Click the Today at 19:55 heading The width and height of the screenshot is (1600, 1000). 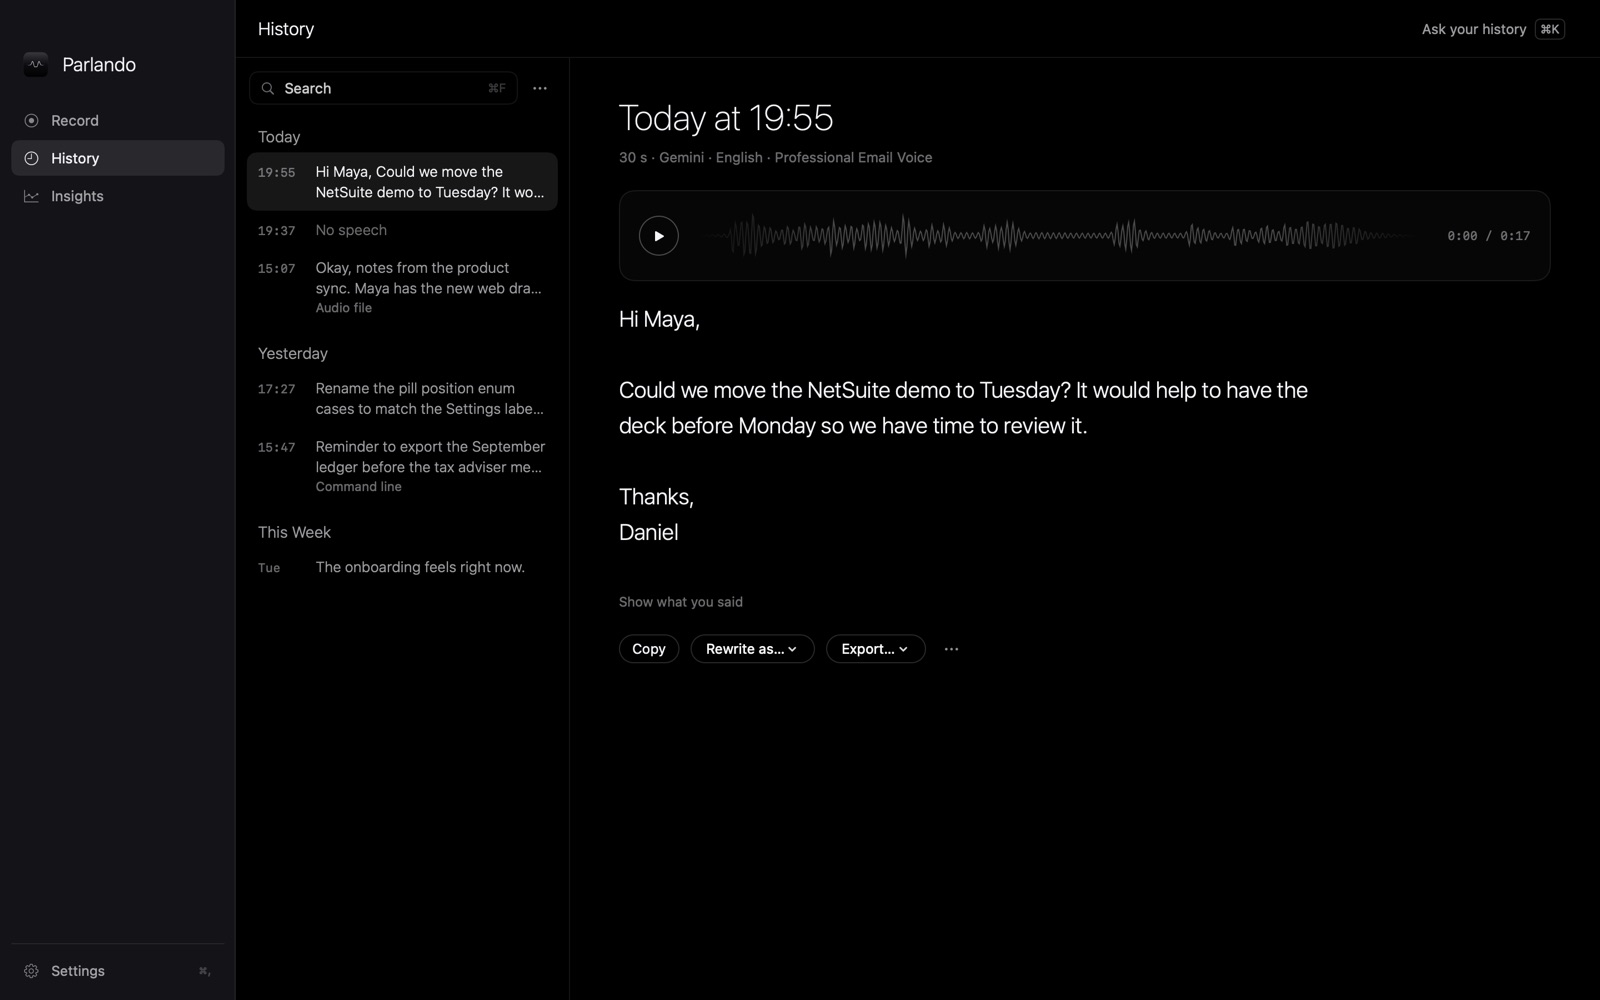[x=726, y=118]
